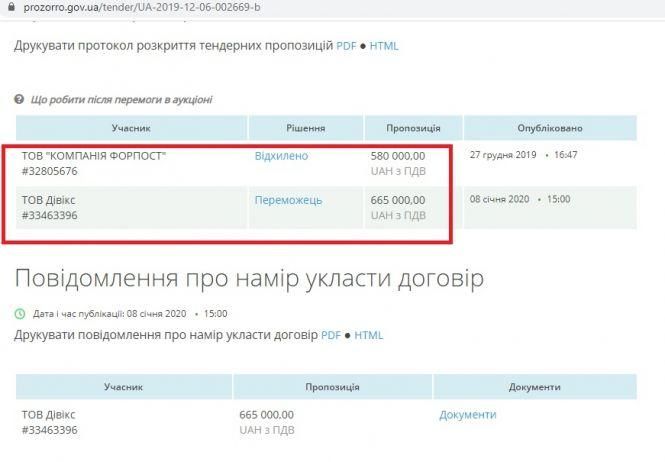This screenshot has height=462, width=665.
Task: Select code #33463396 in decisions table
Action: tap(50, 215)
